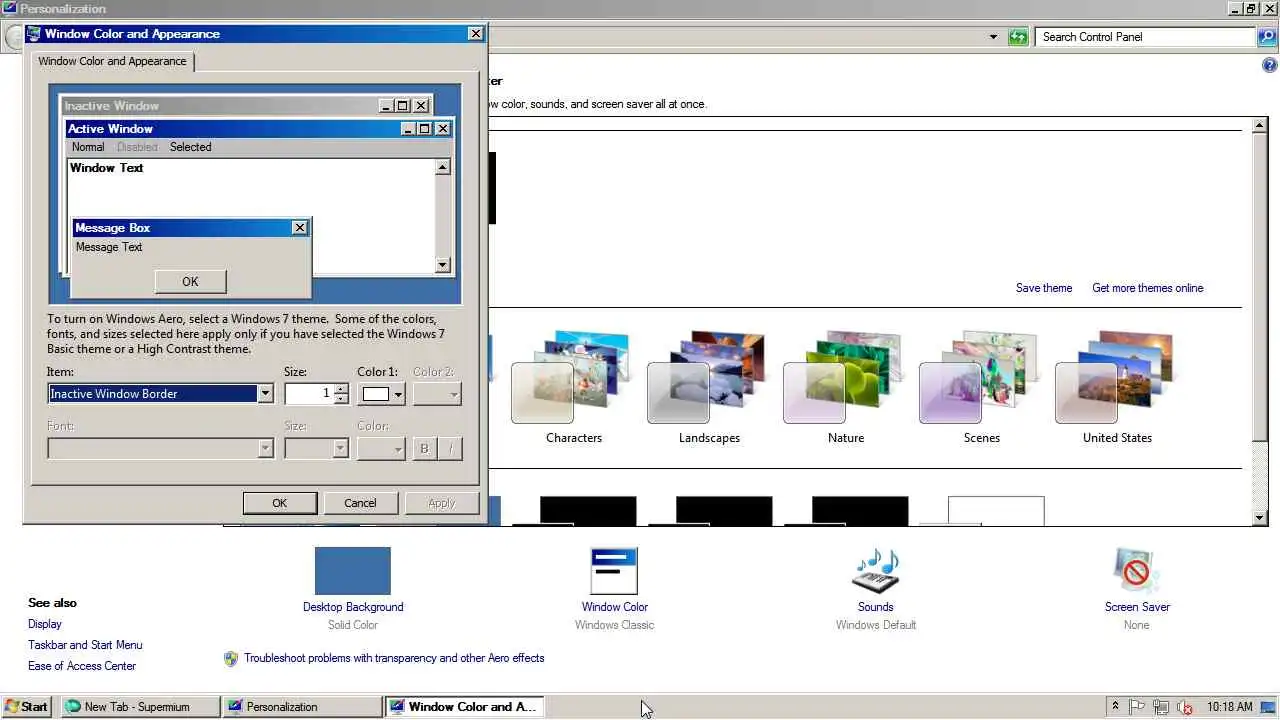Click the taskbar clock showing 10:18 AM
Viewport: 1280px width, 720px height.
point(1229,706)
